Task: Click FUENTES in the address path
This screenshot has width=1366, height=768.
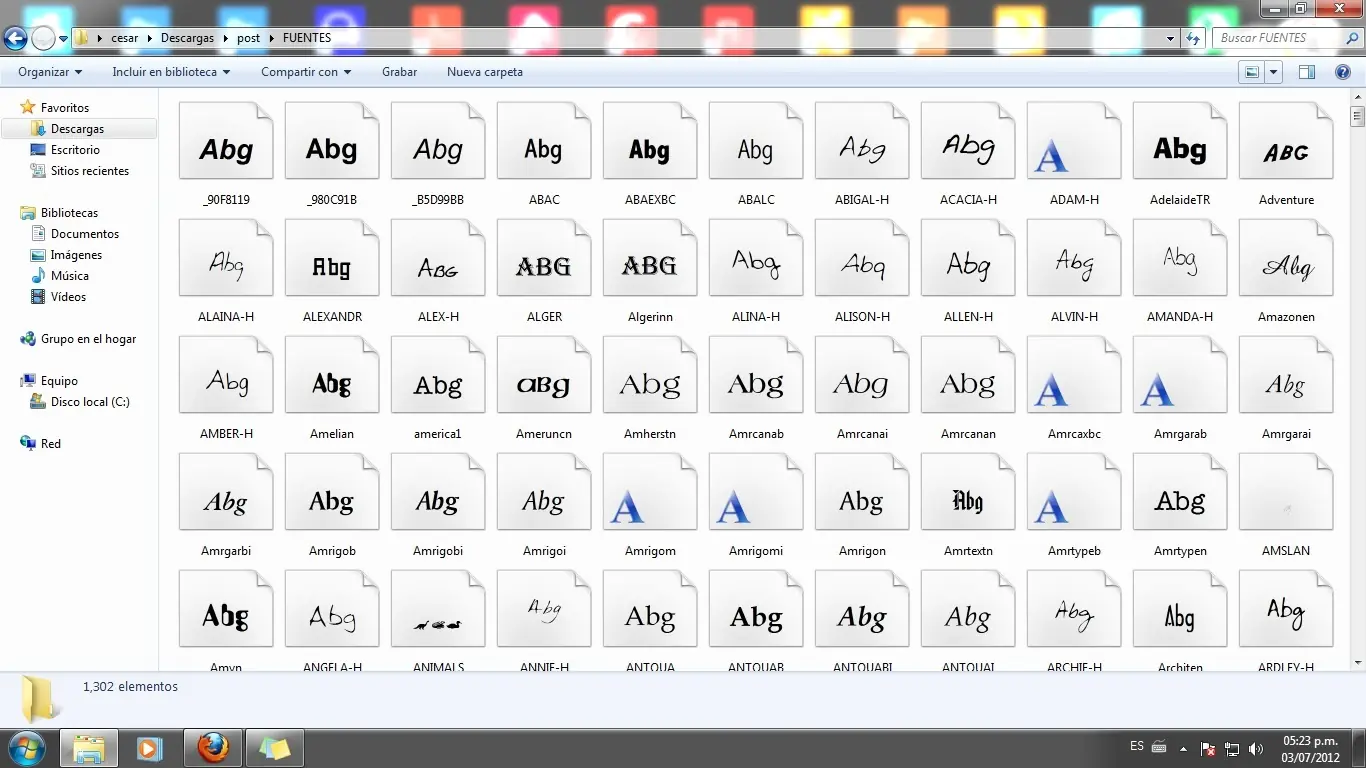Action: click(307, 38)
